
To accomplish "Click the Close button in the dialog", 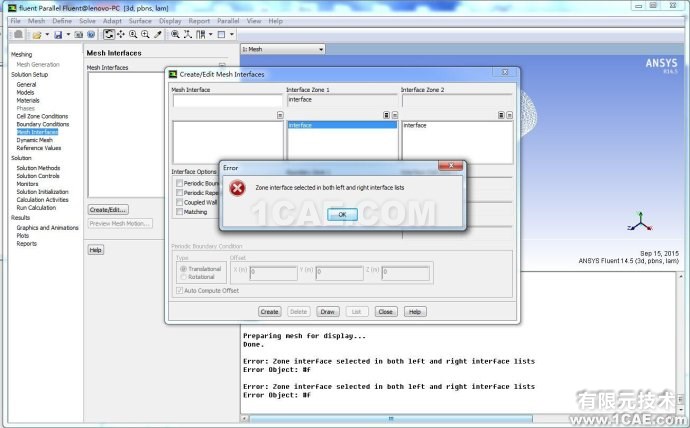I will pyautogui.click(x=385, y=311).
